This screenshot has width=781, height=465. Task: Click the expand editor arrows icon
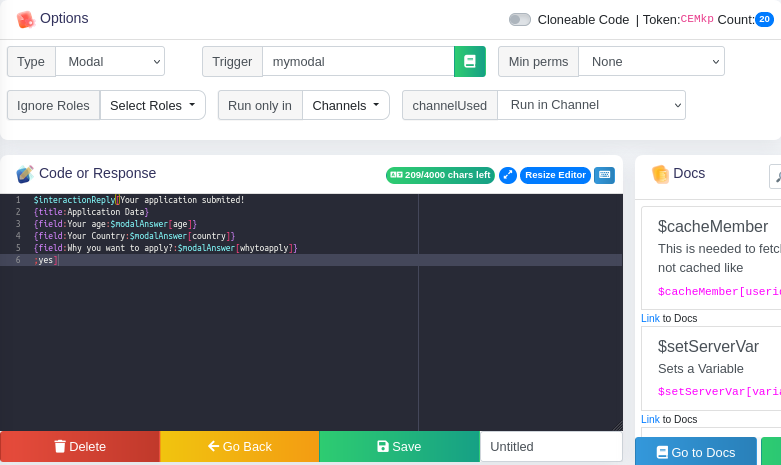(x=508, y=175)
